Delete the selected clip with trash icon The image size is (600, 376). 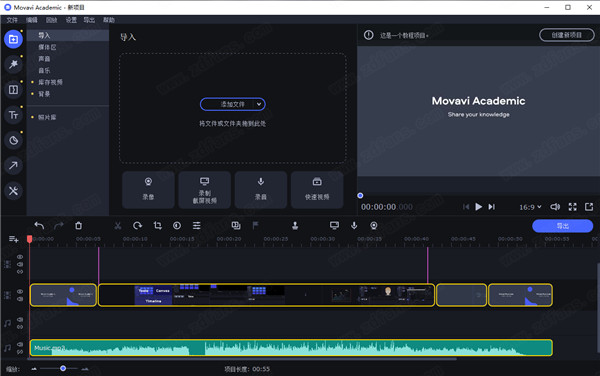coord(78,226)
